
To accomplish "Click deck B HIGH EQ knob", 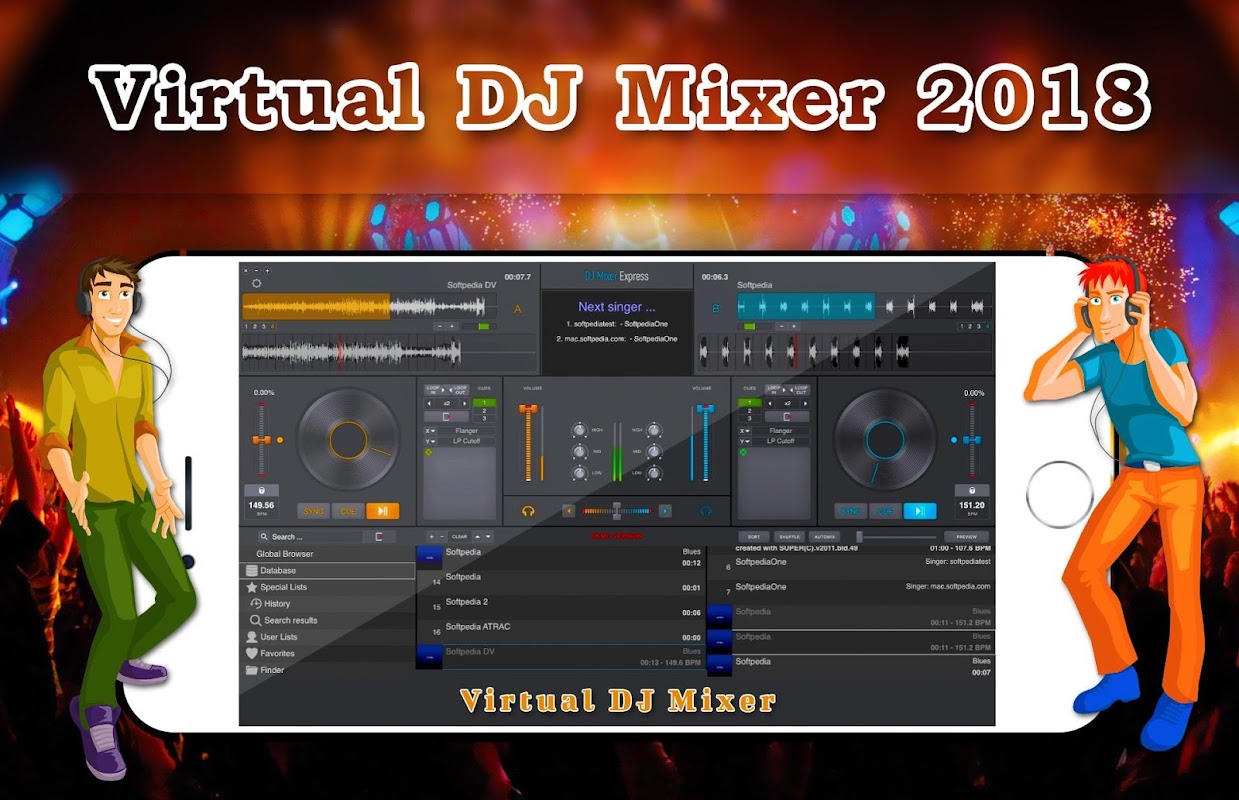I will pyautogui.click(x=654, y=430).
